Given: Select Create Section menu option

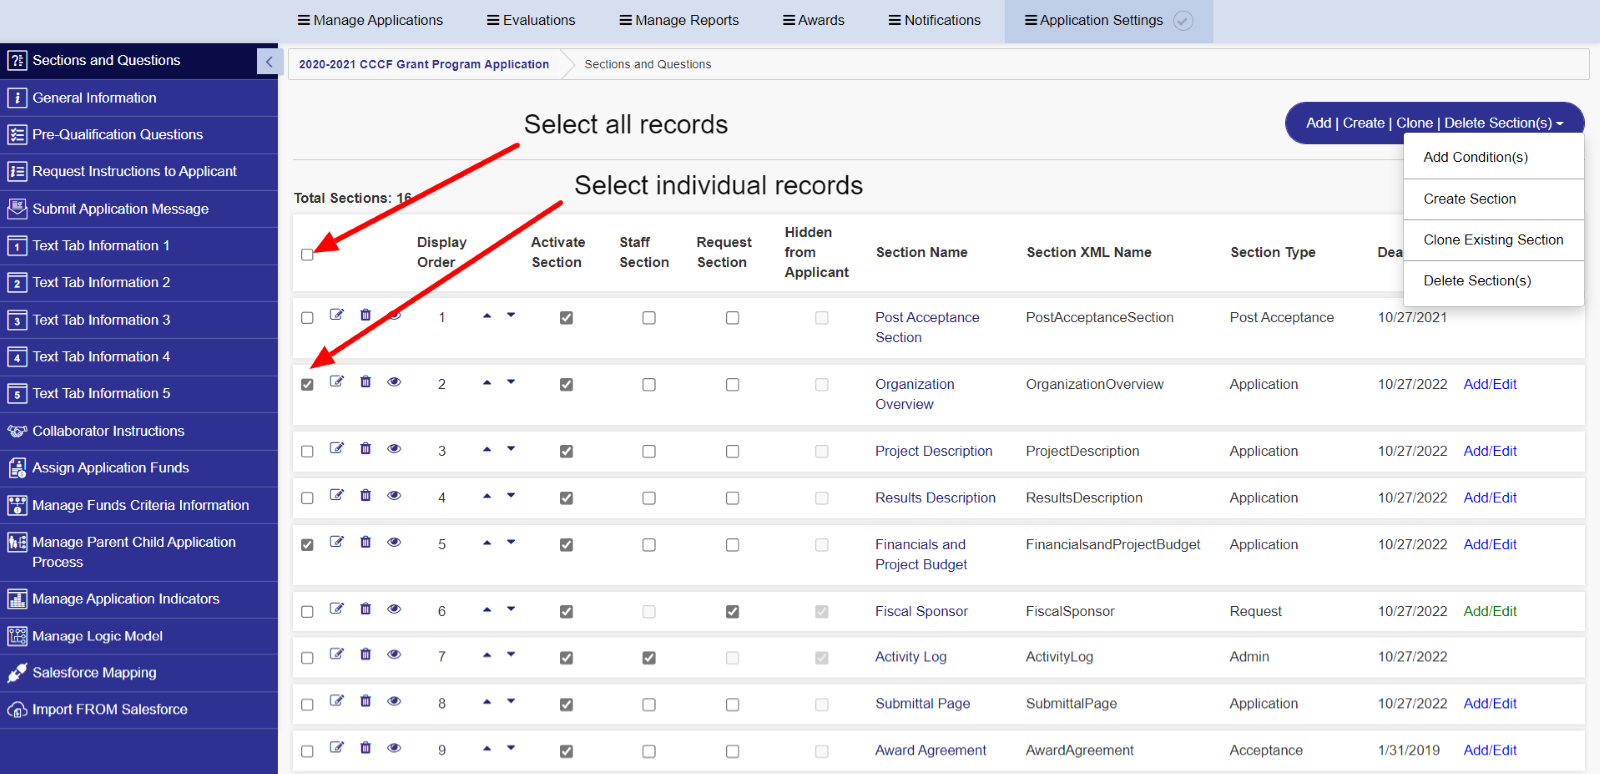Looking at the screenshot, I should coord(1469,199).
